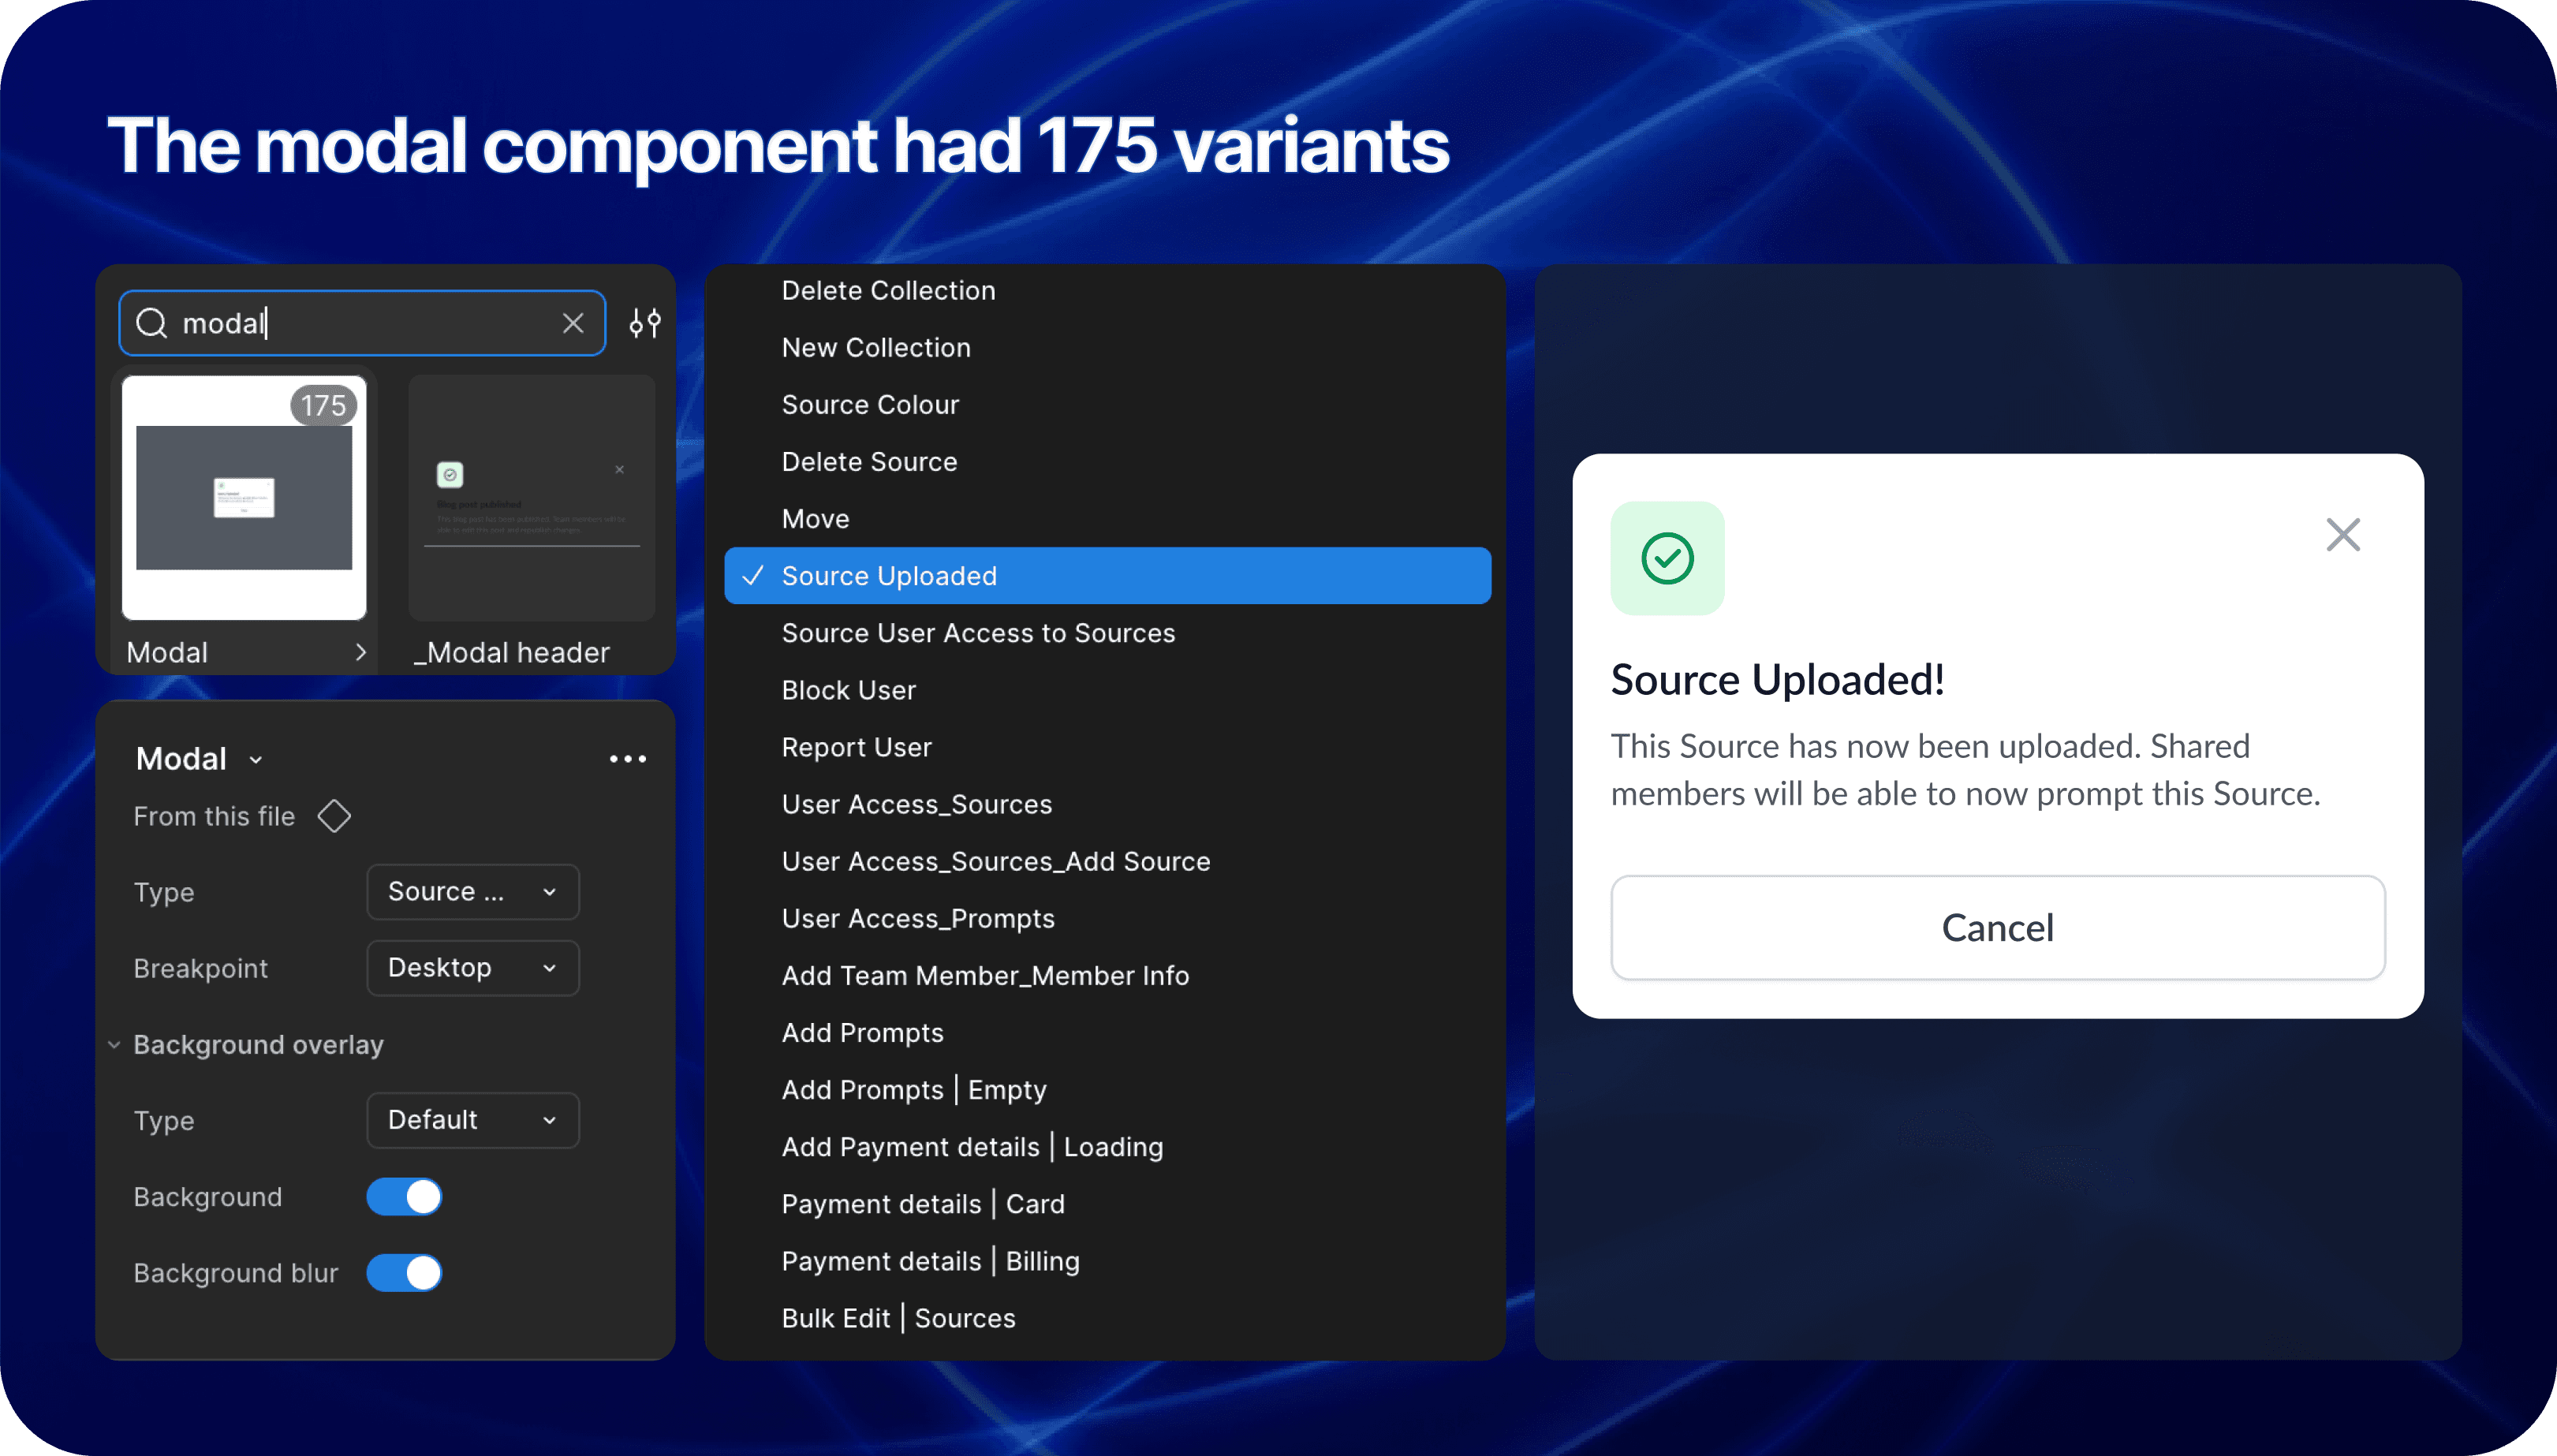Screen dimensions: 2557x1456
Task: Collapse the Background overlay section
Action: [114, 1045]
